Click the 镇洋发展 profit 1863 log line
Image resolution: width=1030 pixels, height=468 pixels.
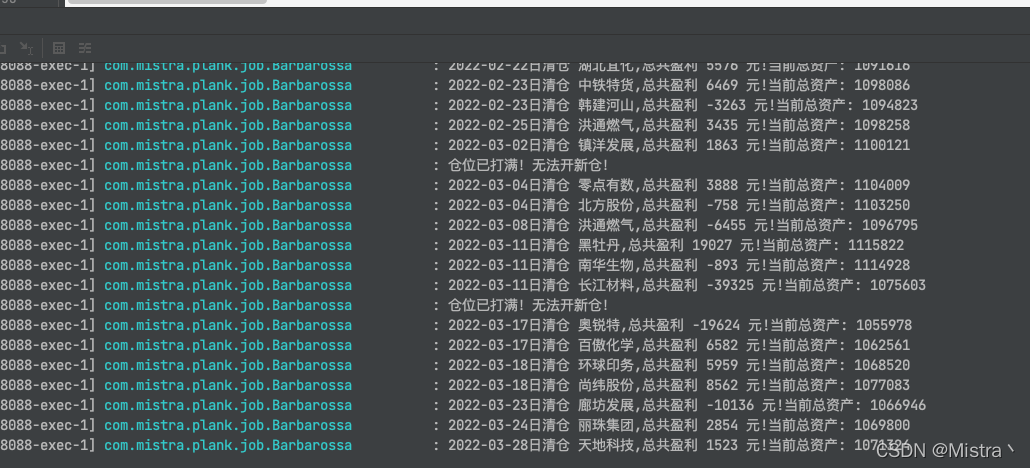[x=455, y=145]
